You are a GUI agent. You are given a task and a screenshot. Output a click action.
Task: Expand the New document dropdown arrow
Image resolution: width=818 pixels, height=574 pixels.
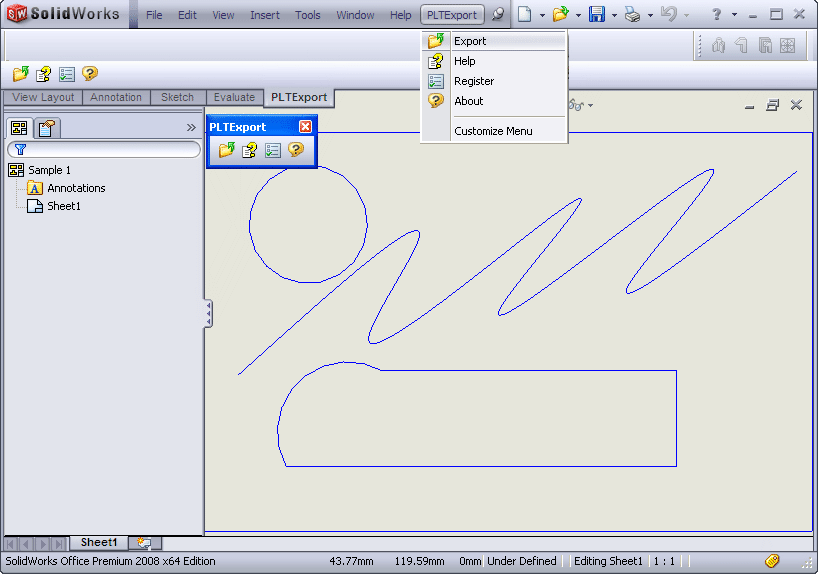click(x=542, y=15)
